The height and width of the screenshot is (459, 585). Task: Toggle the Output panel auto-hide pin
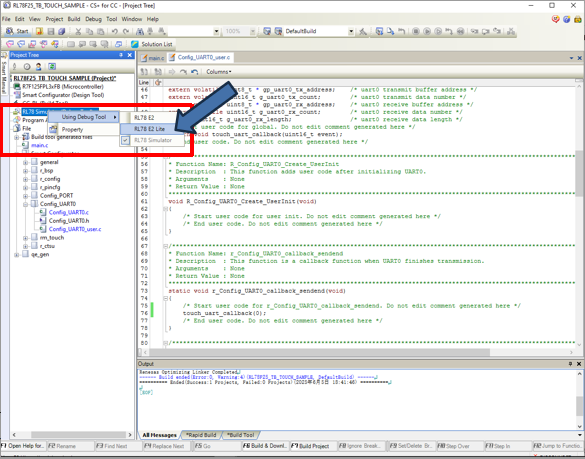pyautogui.click(x=570, y=363)
